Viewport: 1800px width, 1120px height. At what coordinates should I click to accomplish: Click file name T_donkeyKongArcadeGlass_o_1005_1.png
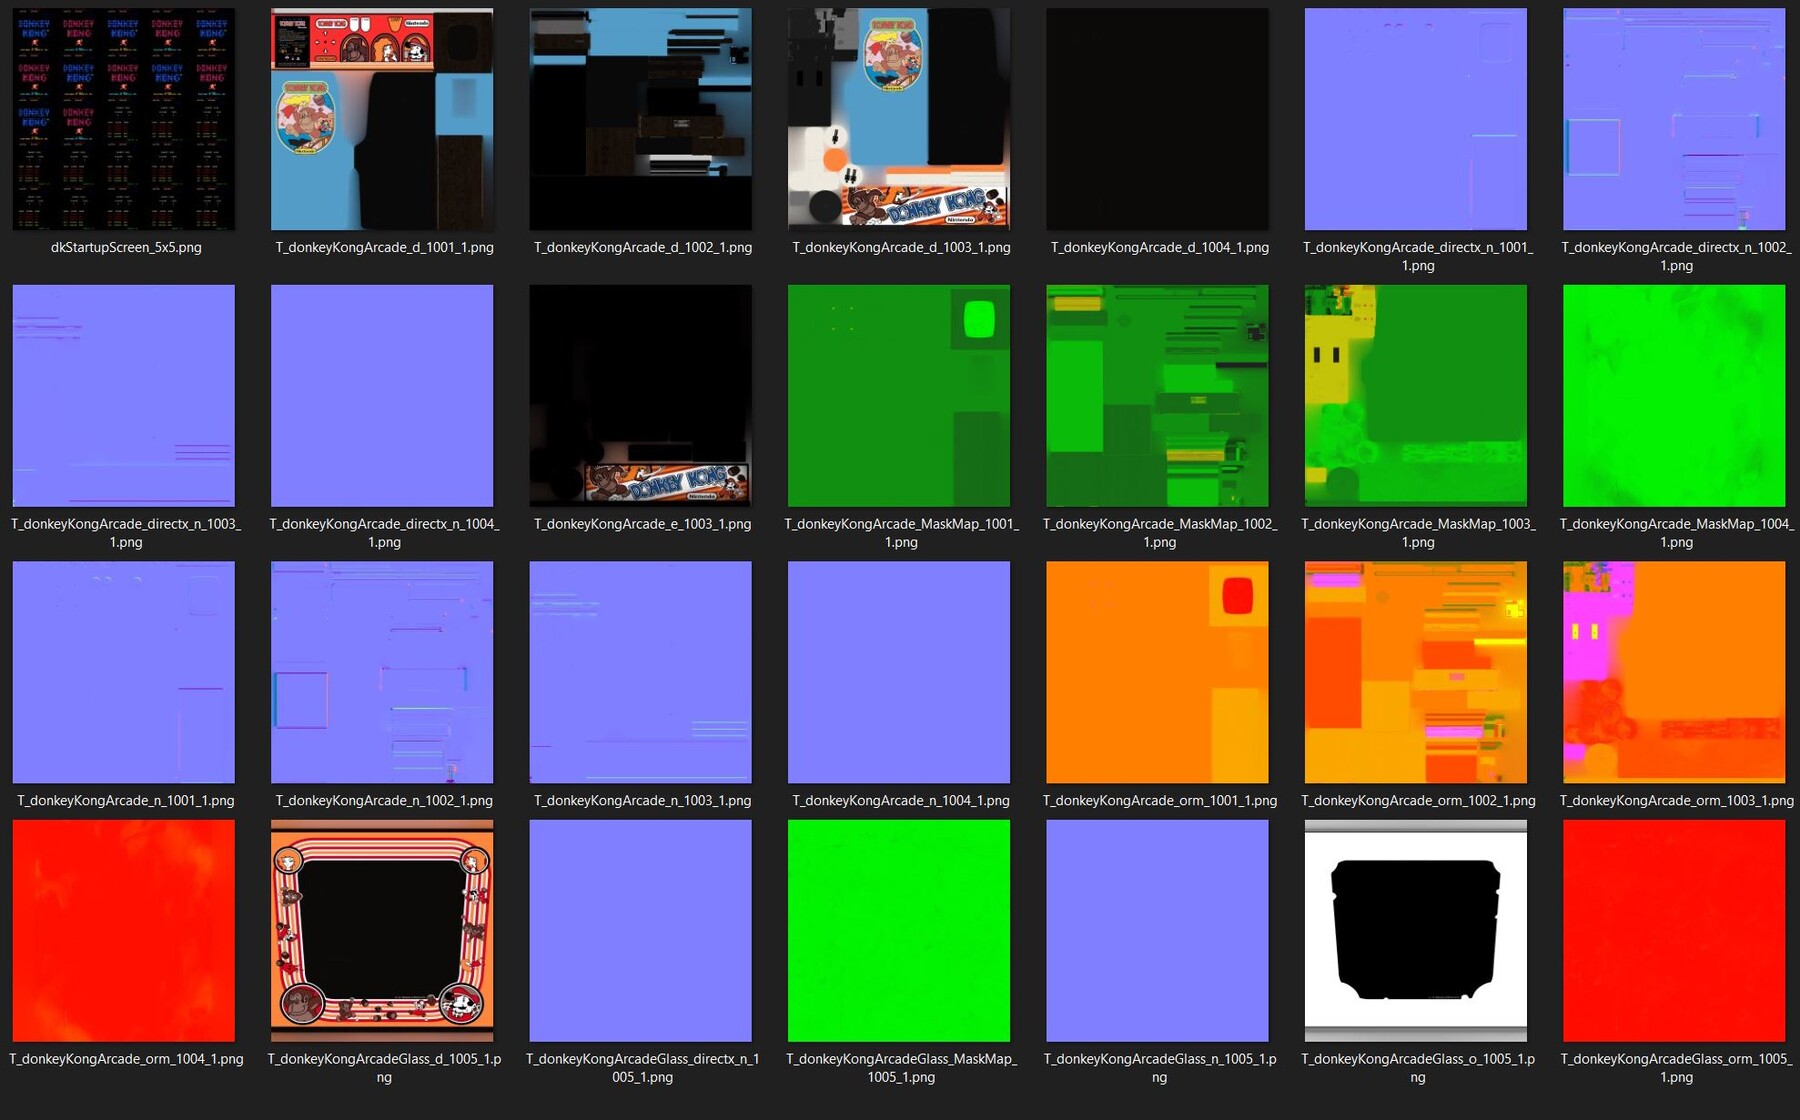pos(1418,1068)
